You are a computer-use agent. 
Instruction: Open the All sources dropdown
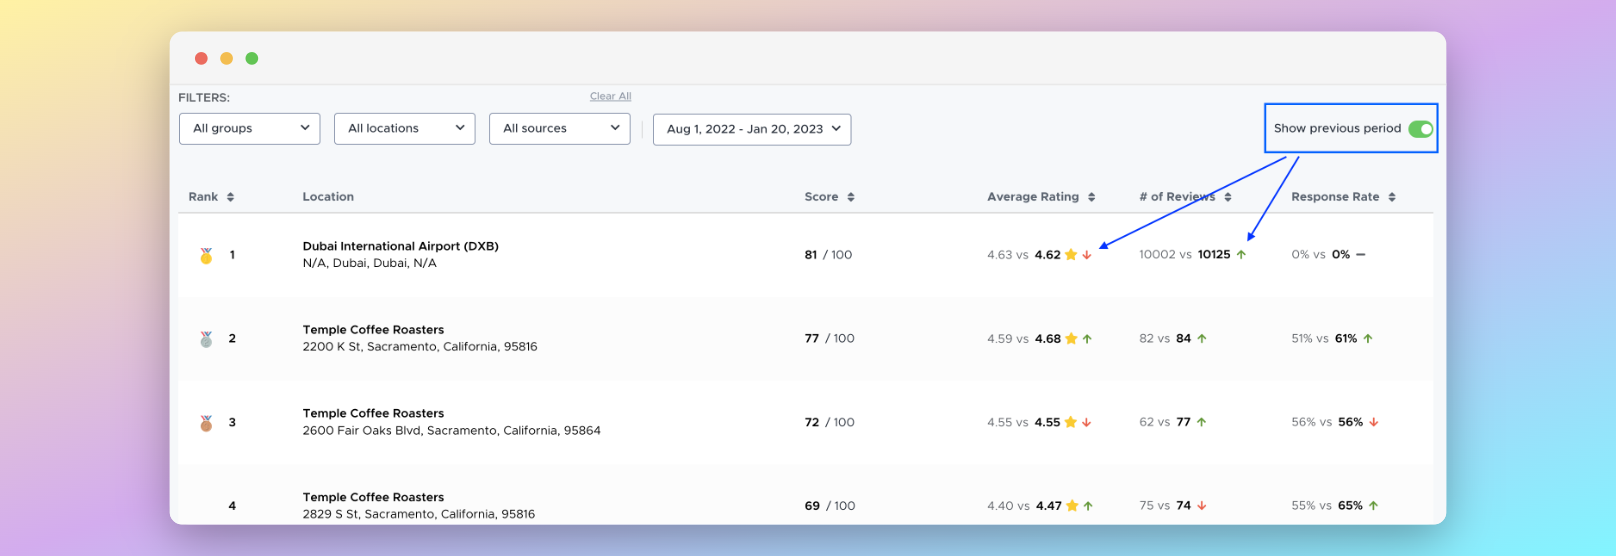(x=560, y=129)
